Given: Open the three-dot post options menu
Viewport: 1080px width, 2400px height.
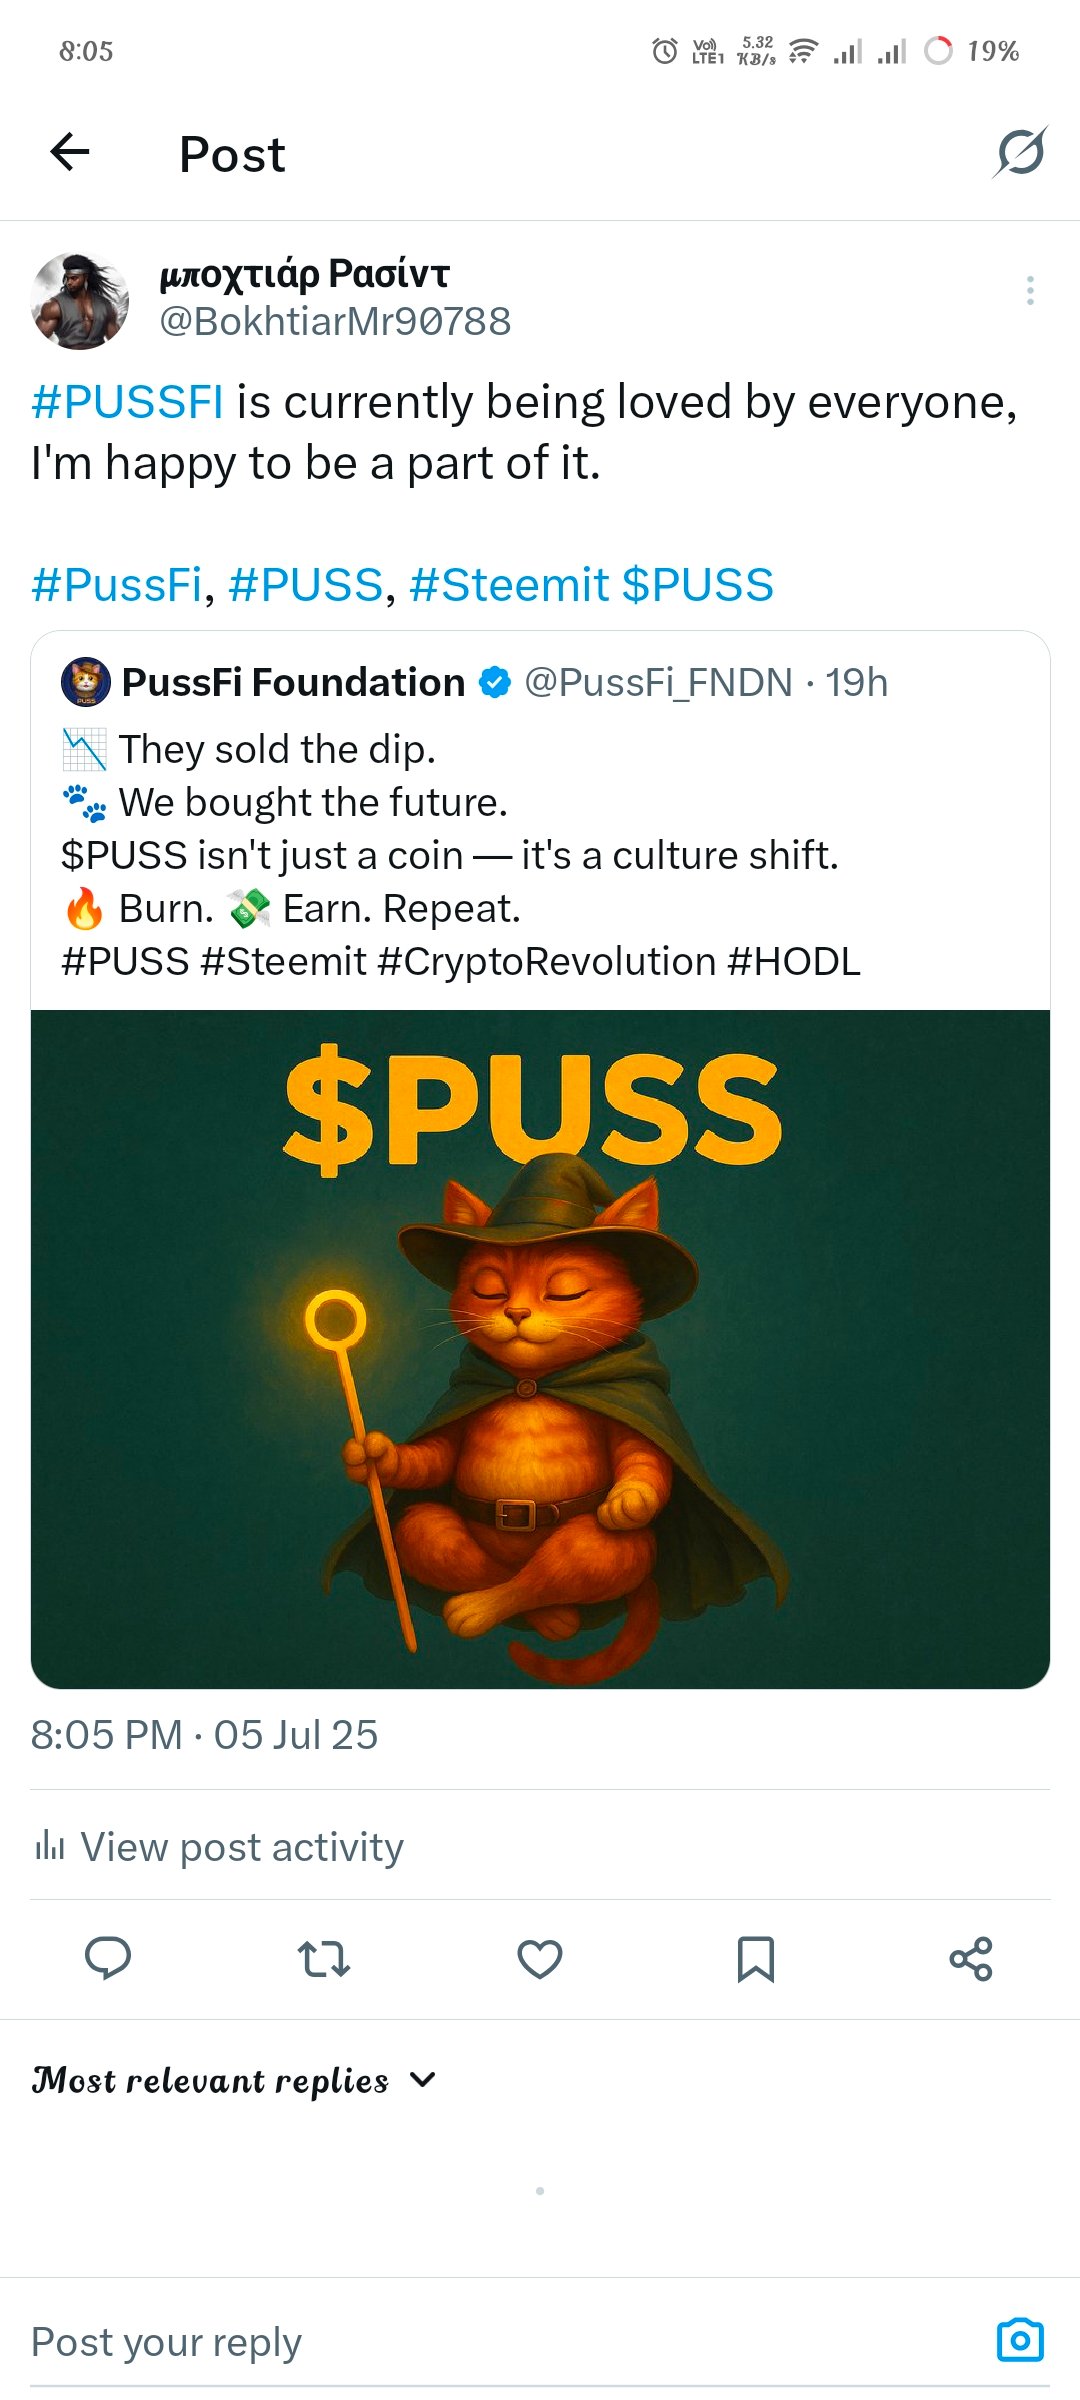Looking at the screenshot, I should (1029, 290).
